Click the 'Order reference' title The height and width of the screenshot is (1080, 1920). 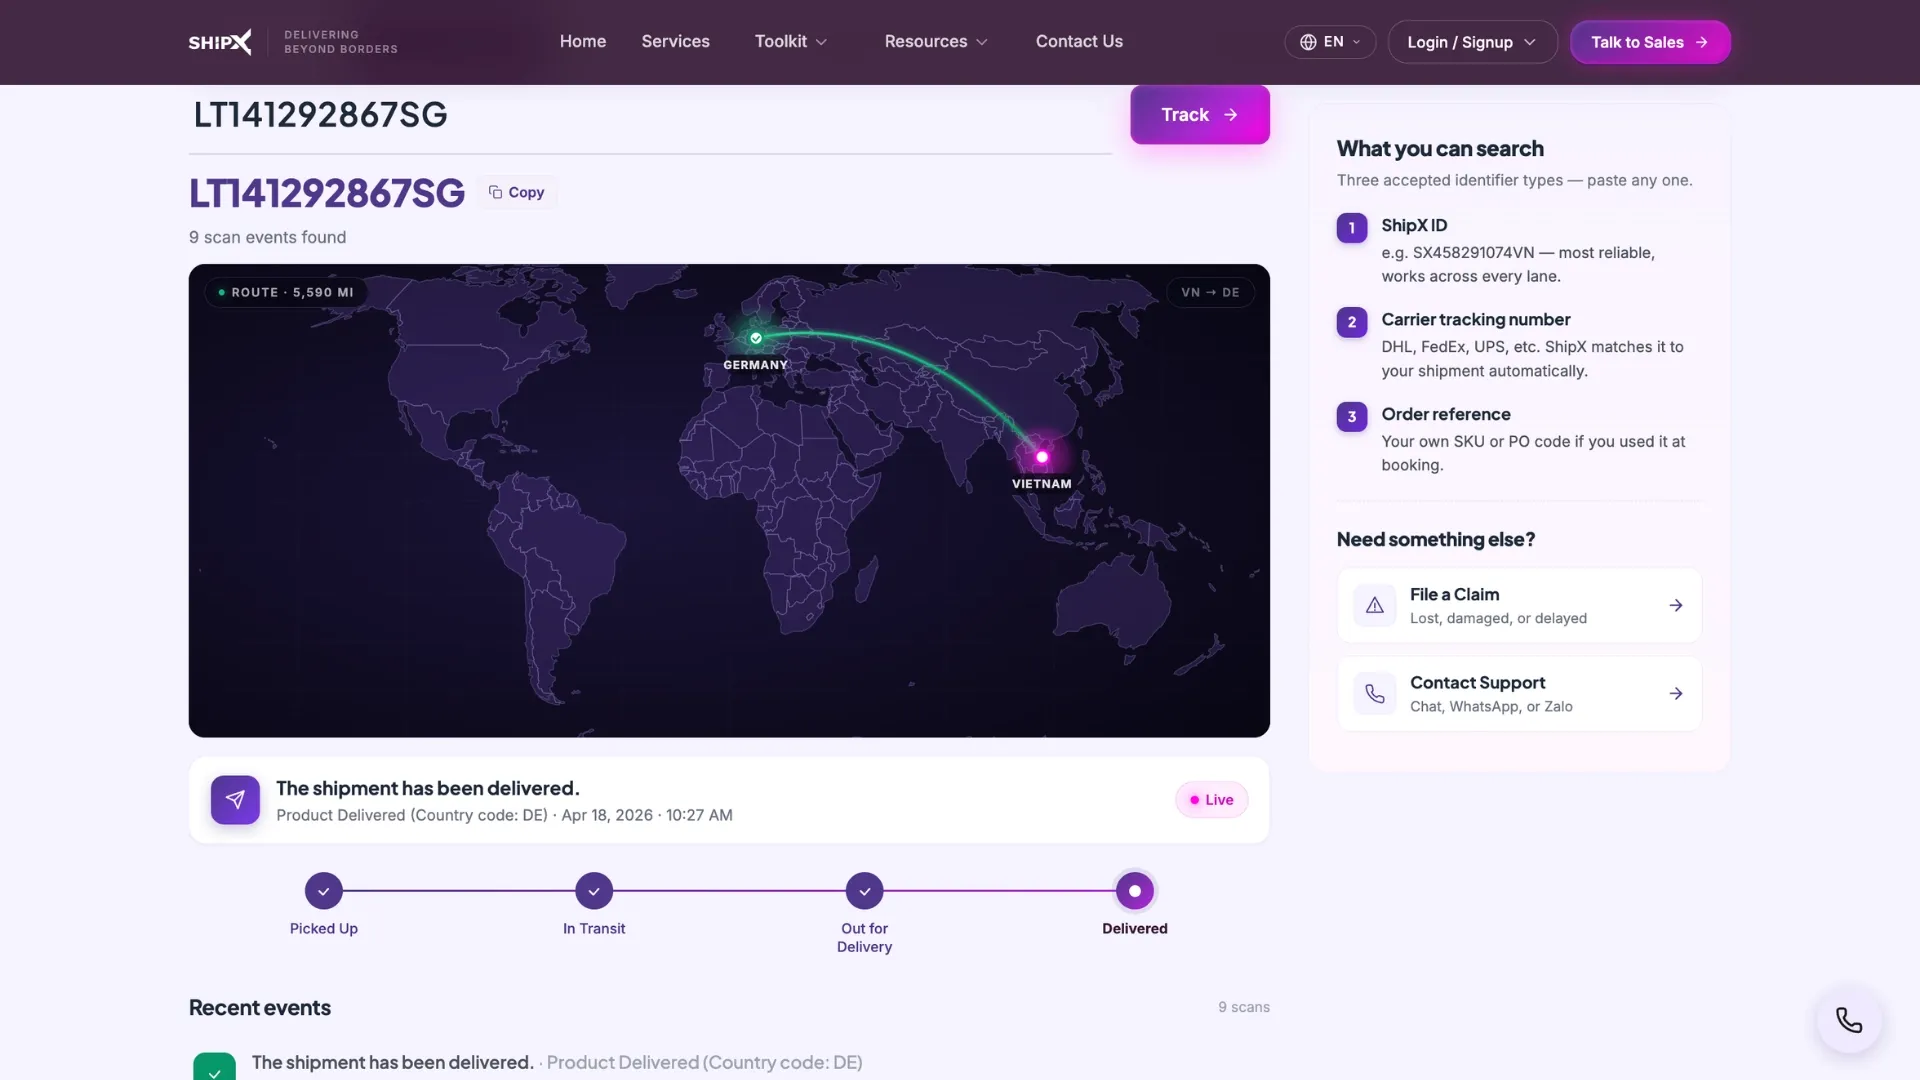coord(1446,414)
